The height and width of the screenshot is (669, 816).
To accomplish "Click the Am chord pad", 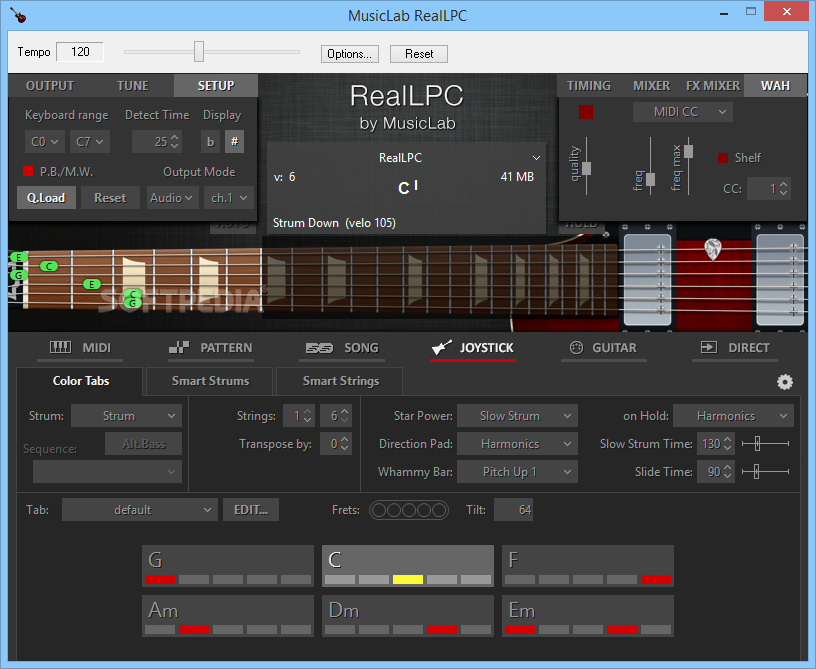I will [x=228, y=616].
